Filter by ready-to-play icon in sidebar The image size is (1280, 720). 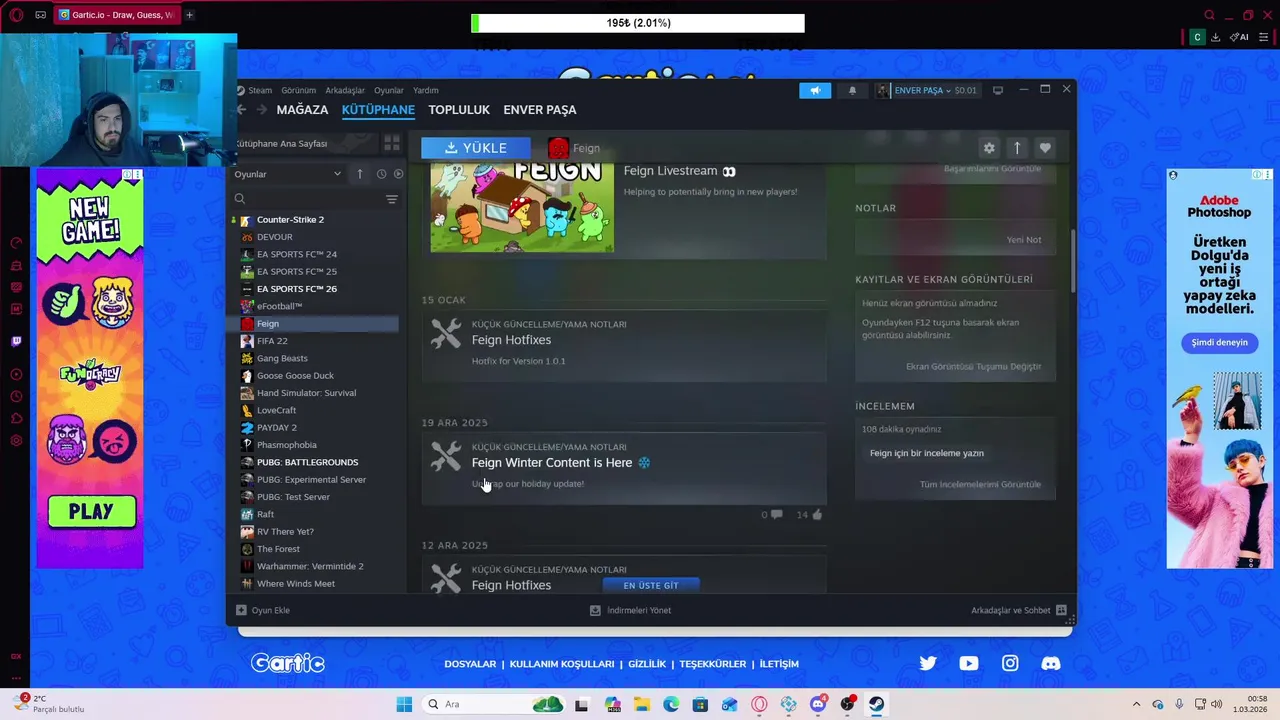pos(398,174)
